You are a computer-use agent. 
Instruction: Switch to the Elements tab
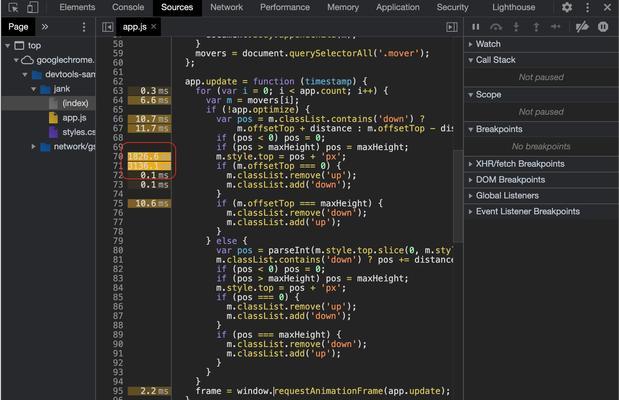tap(77, 7)
